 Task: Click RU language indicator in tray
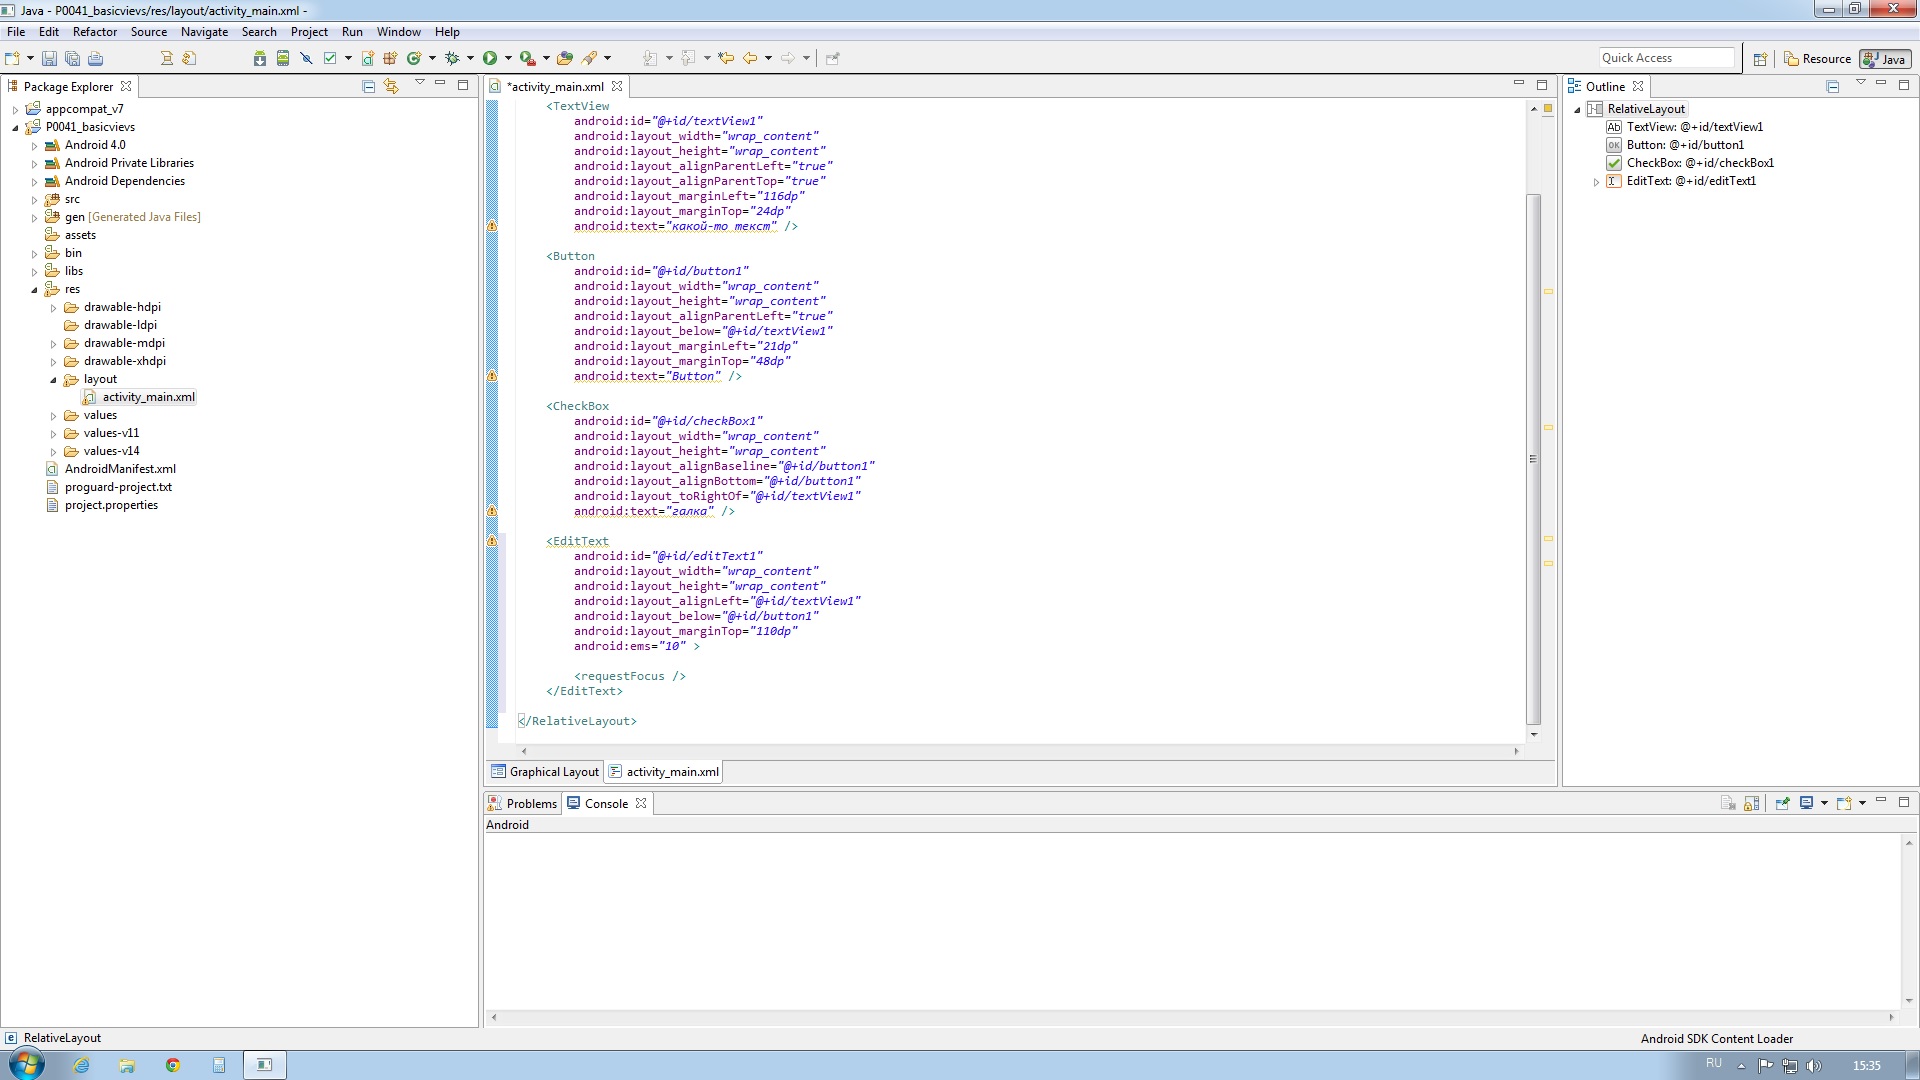pos(1714,1063)
